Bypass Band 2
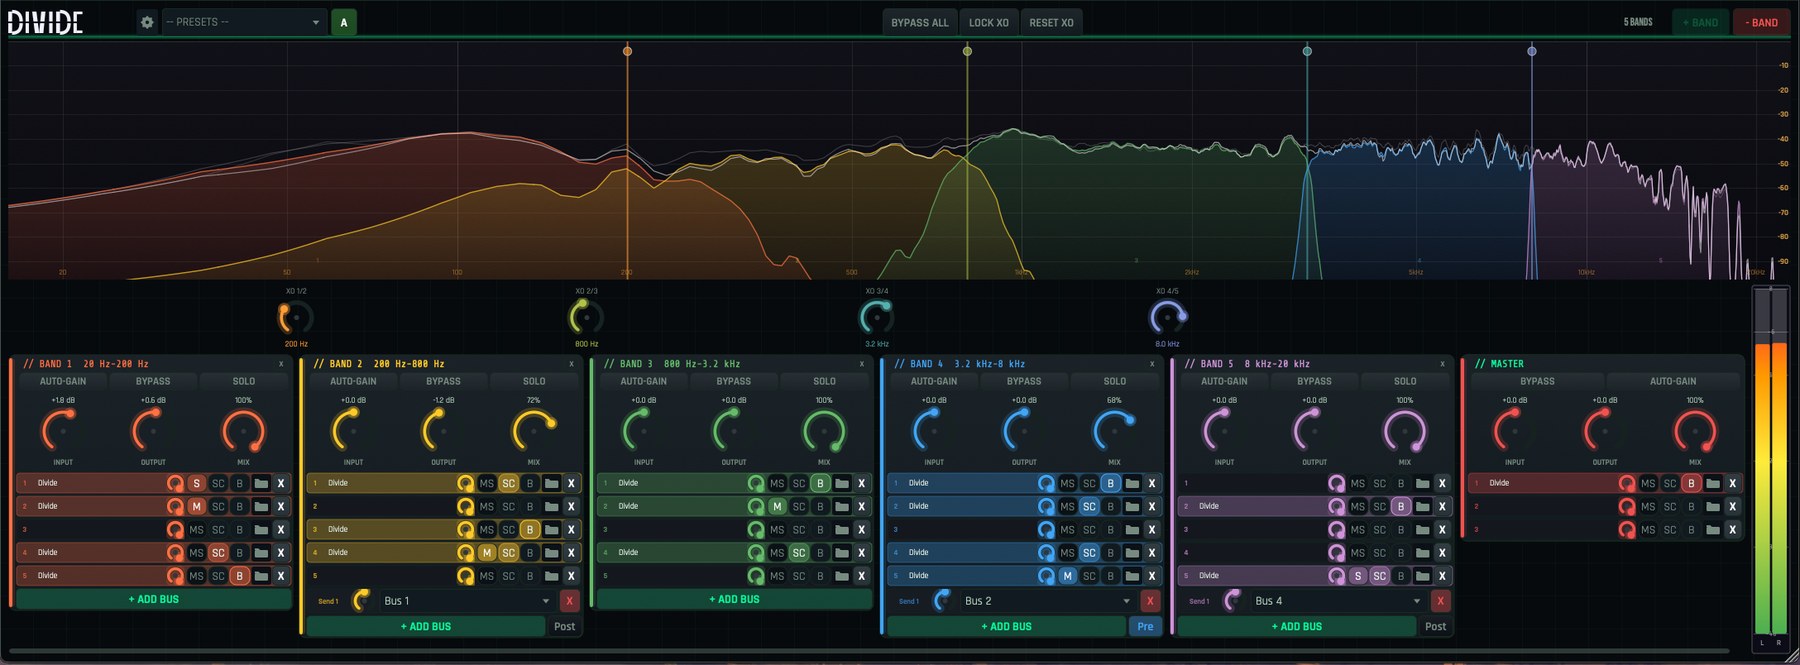This screenshot has width=1800, height=665. pyautogui.click(x=443, y=381)
